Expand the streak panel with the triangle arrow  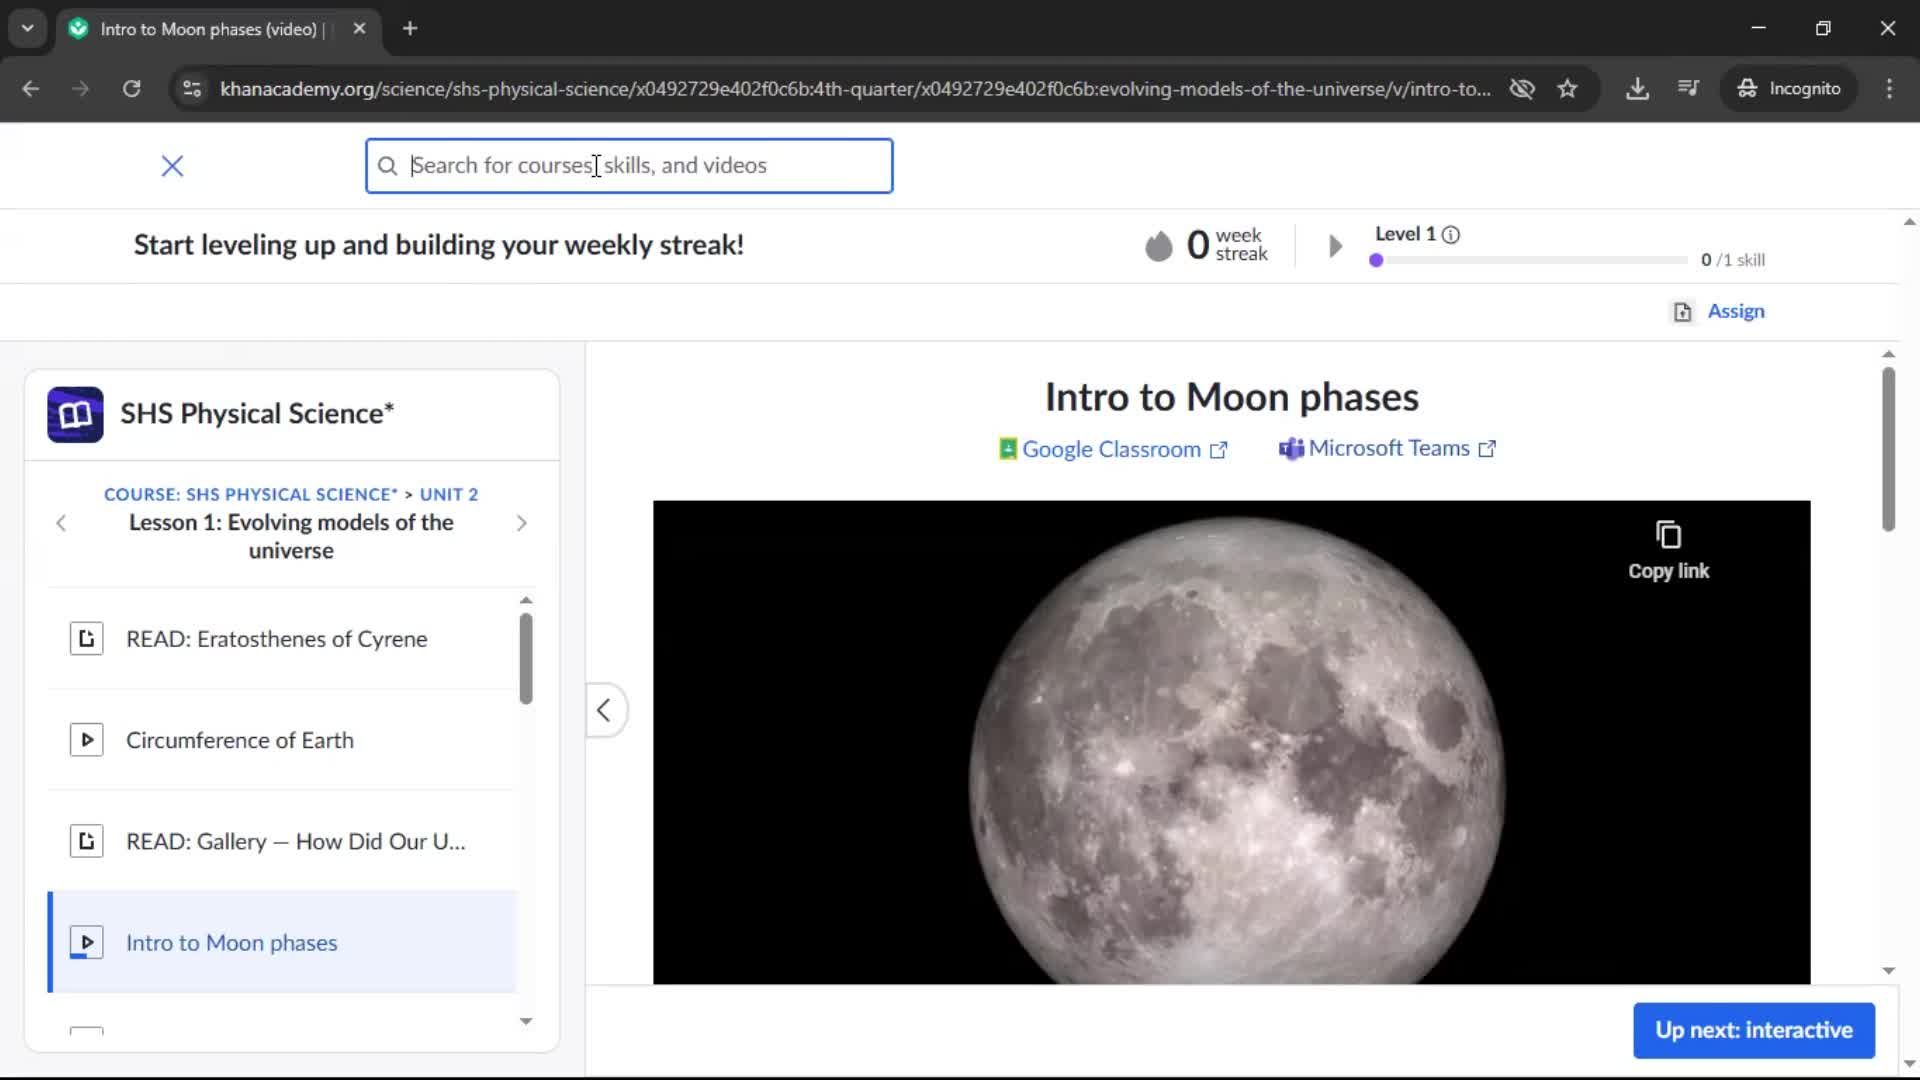pyautogui.click(x=1335, y=246)
